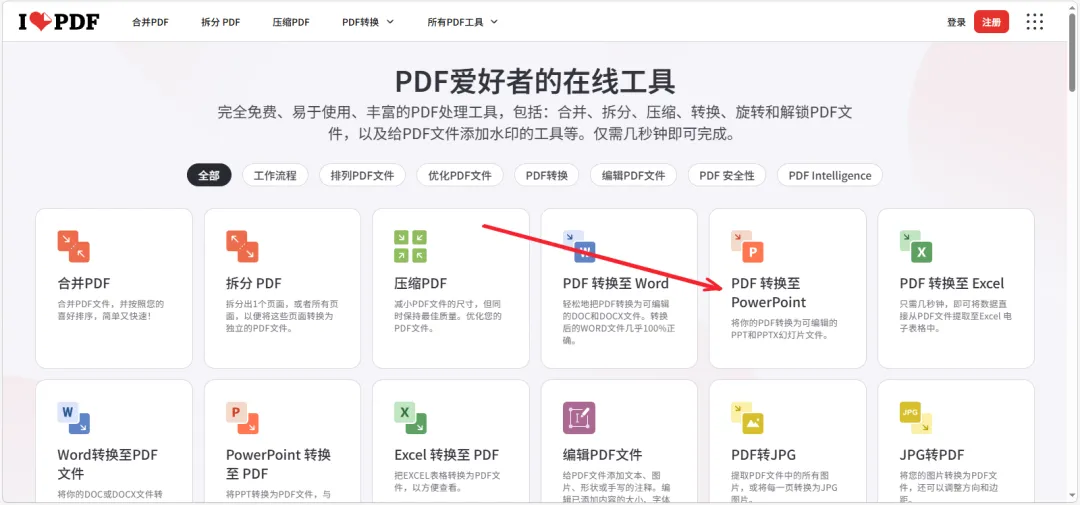
Task: Click the PDF转JPG yellow icon
Action: (747, 418)
